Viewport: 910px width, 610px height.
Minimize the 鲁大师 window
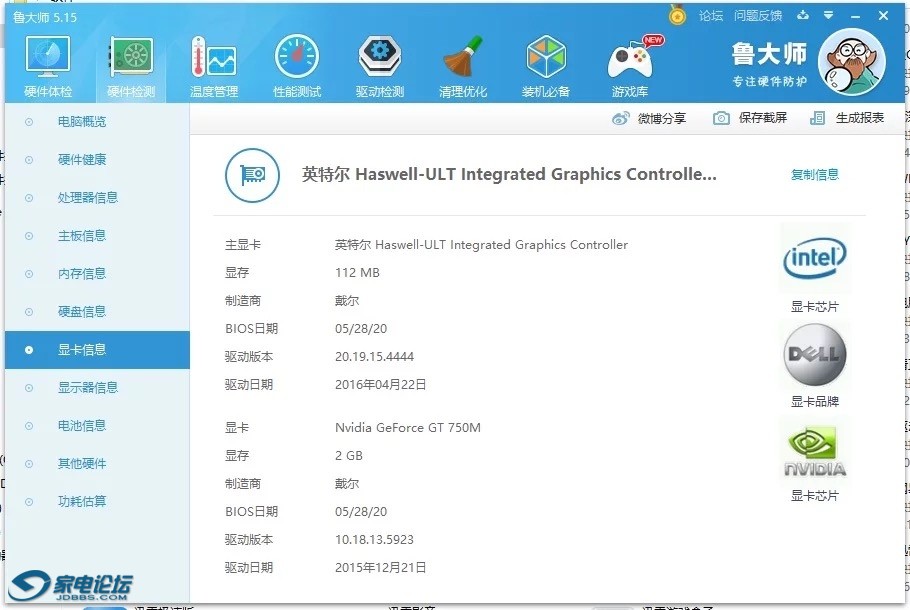855,16
